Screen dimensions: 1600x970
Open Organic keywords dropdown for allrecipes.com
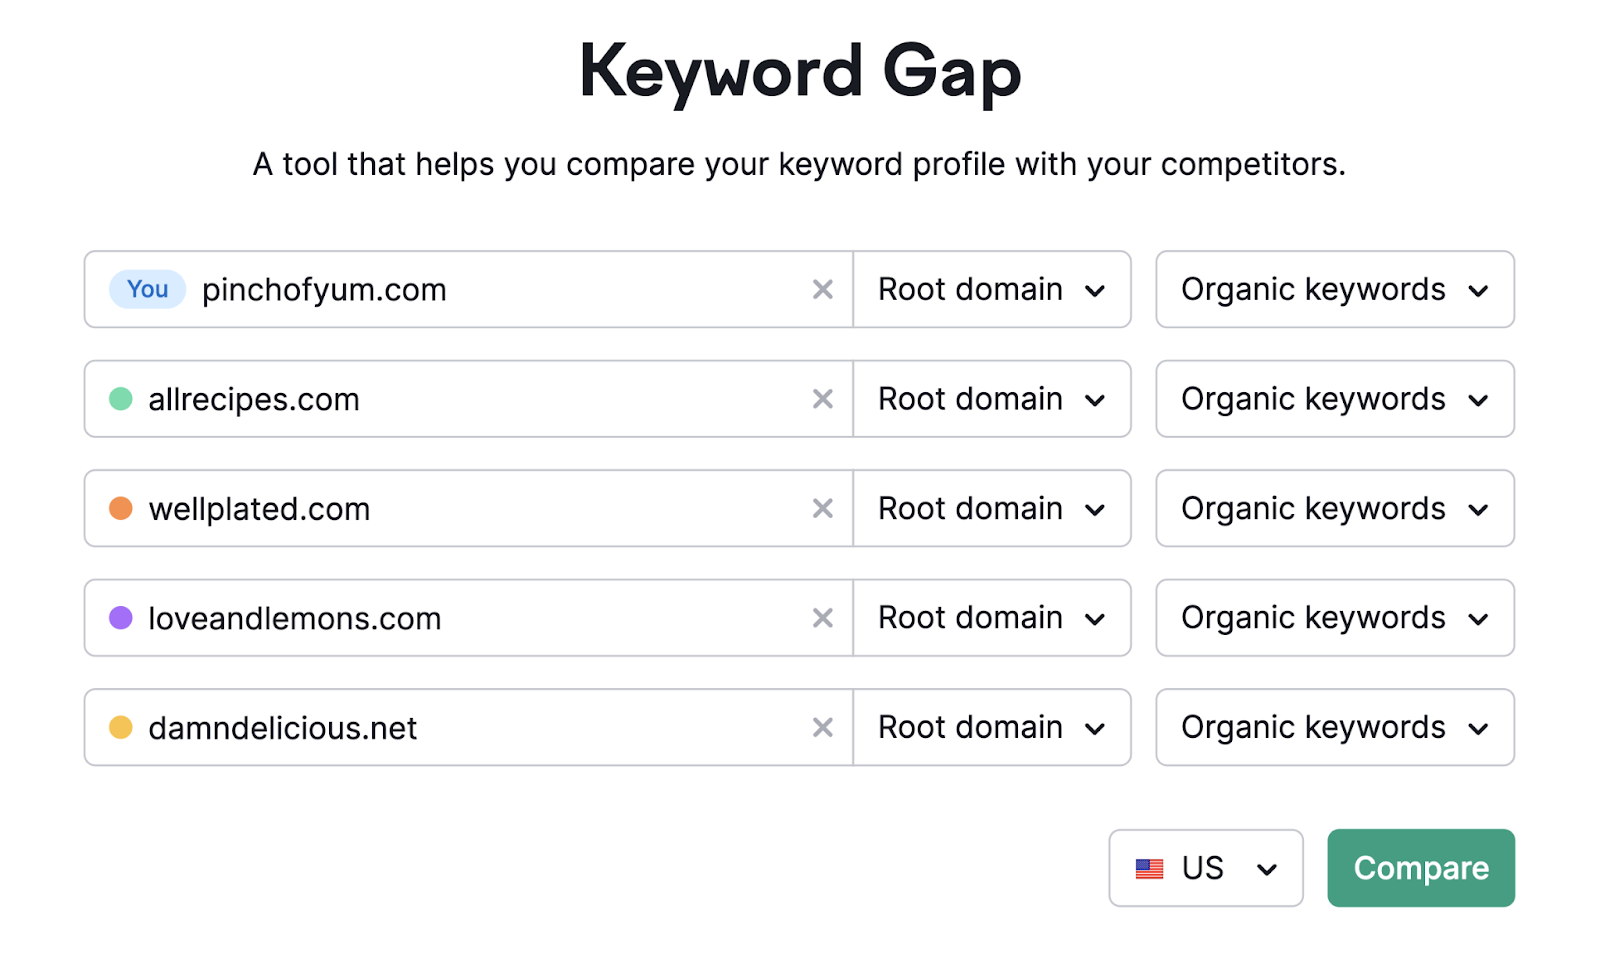pos(1334,399)
